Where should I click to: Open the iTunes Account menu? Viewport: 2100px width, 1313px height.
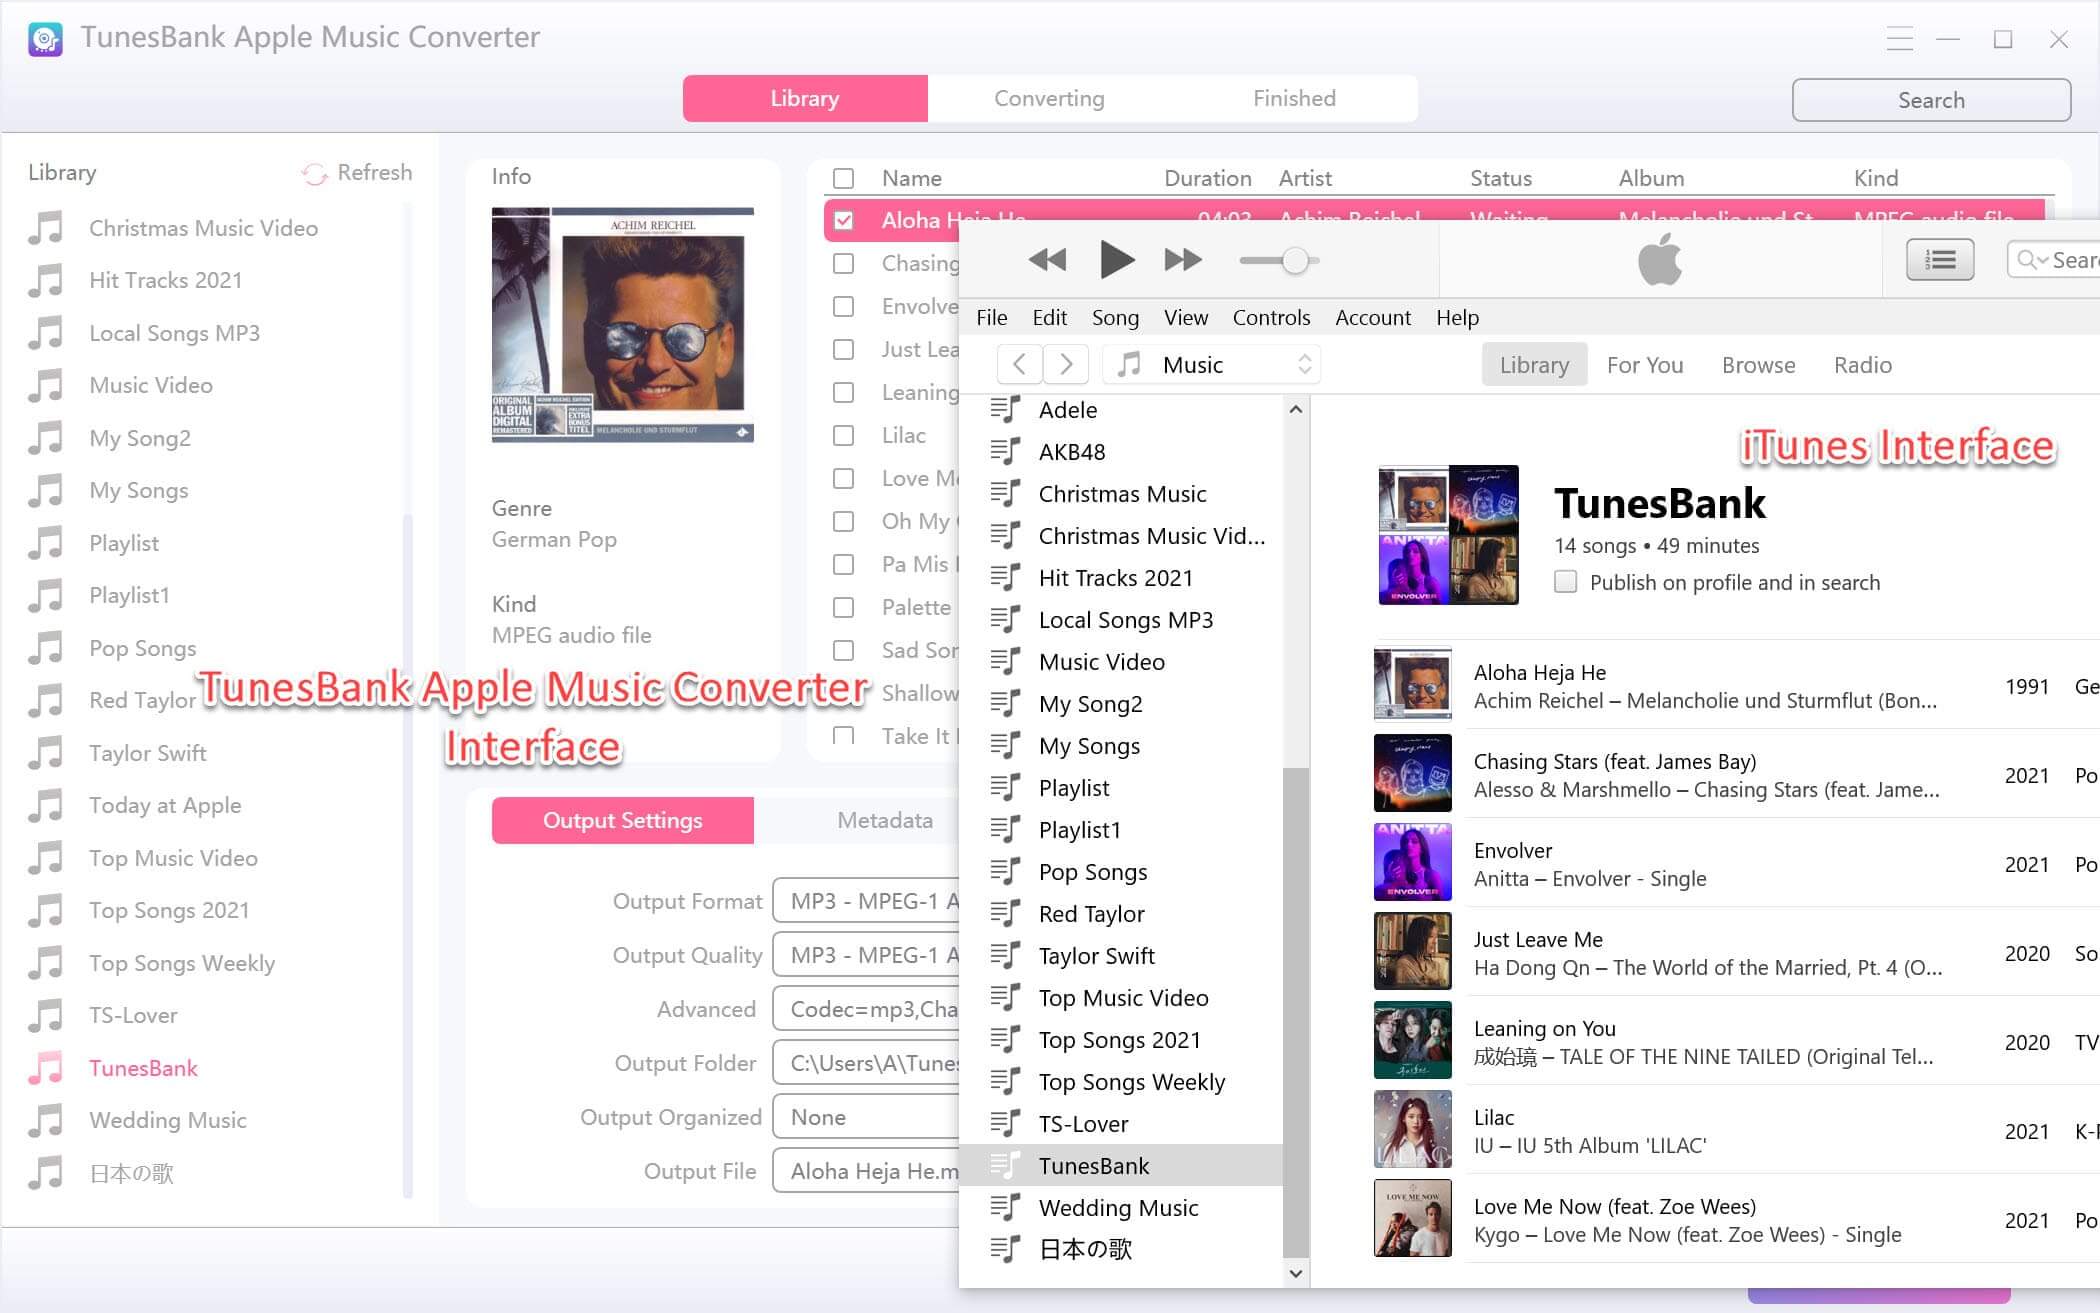1373,317
